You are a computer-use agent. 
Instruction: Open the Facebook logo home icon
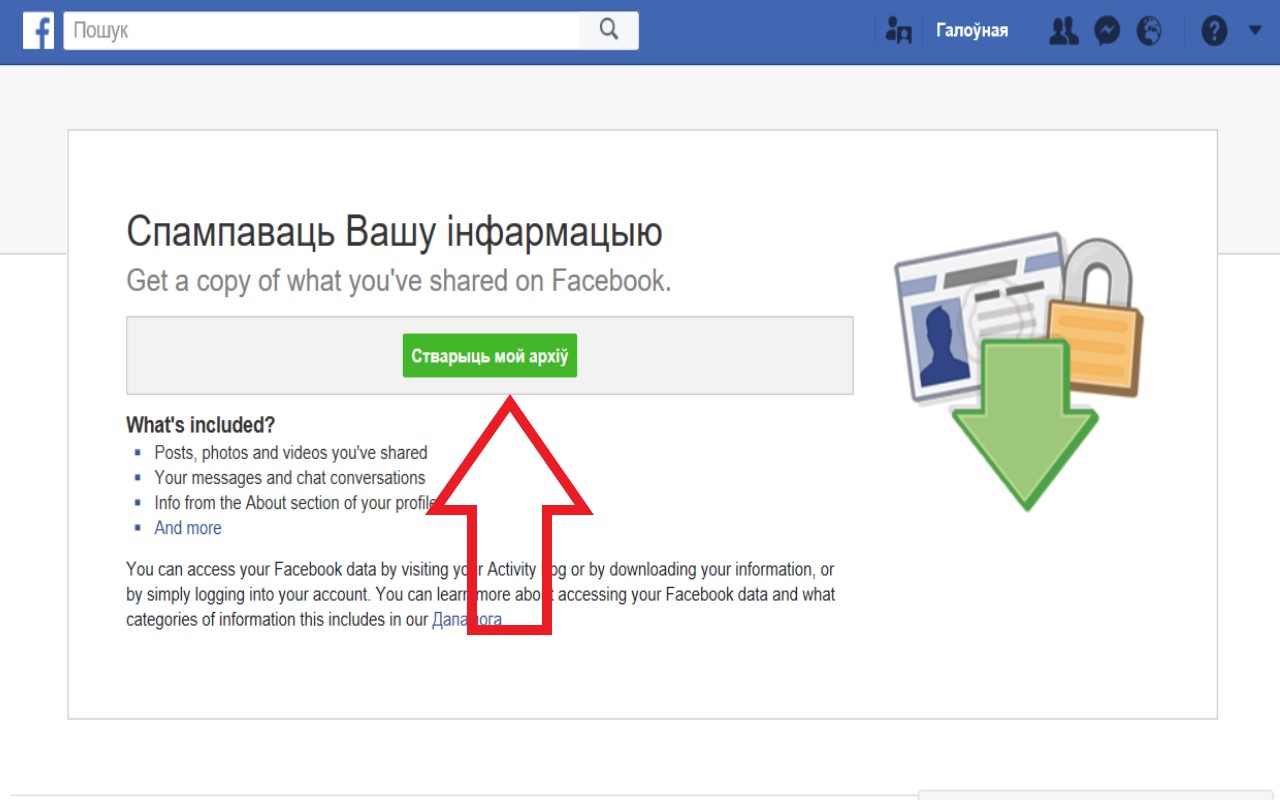point(38,31)
